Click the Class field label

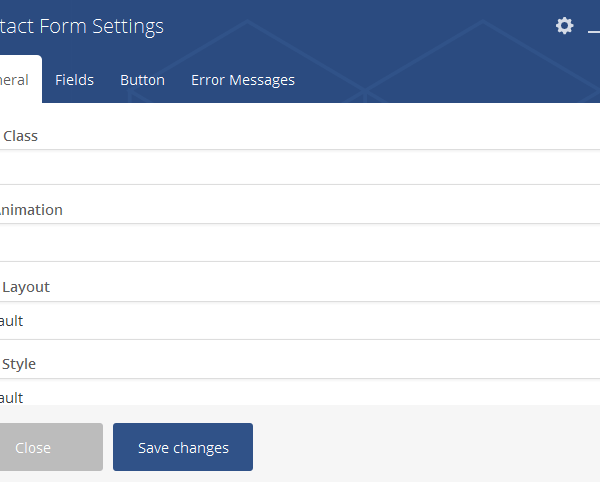click(20, 135)
